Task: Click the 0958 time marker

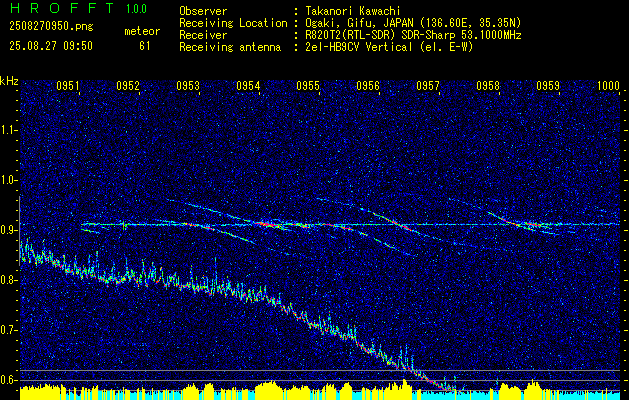Action: (488, 86)
